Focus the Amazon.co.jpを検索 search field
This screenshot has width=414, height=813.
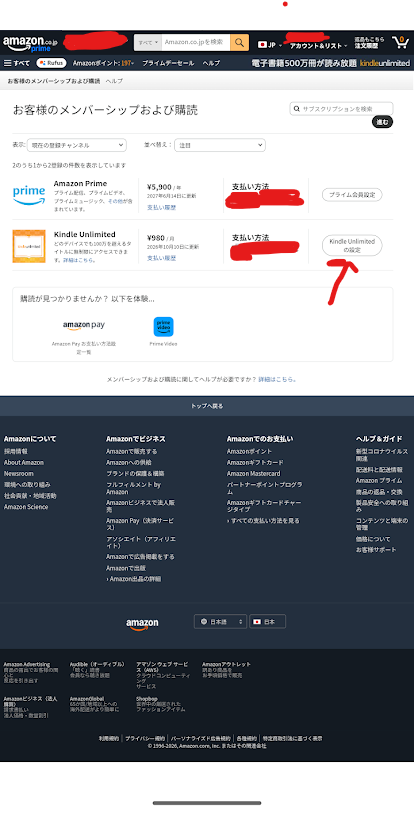[x=196, y=43]
